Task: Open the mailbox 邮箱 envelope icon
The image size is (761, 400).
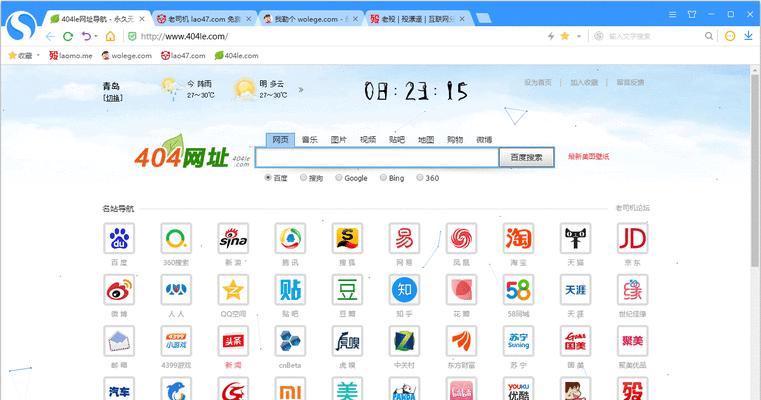Action: pos(119,341)
